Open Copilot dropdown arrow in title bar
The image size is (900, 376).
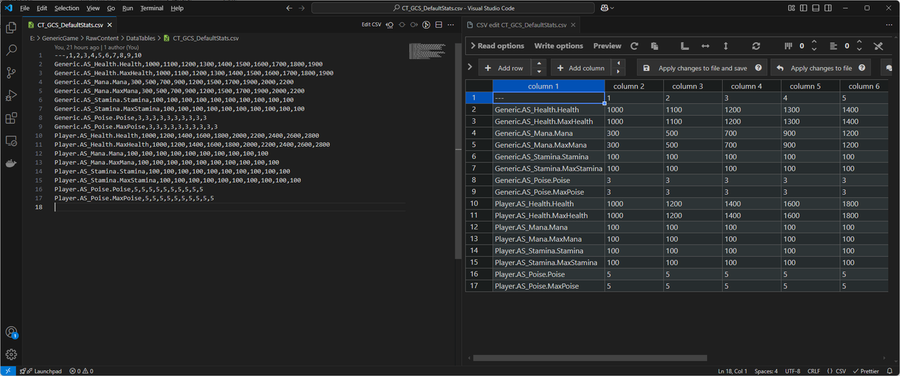612,8
